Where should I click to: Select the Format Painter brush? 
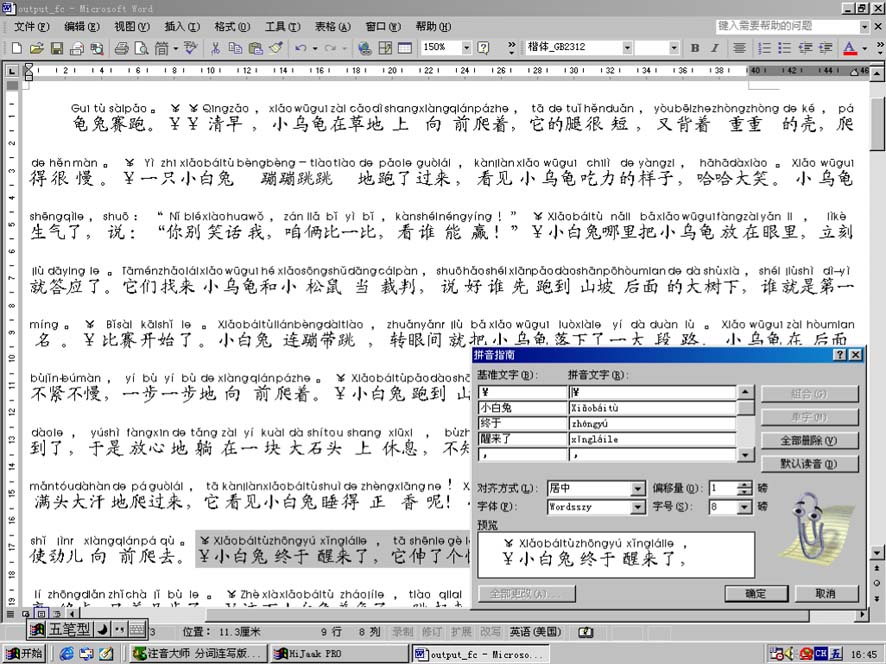point(276,48)
